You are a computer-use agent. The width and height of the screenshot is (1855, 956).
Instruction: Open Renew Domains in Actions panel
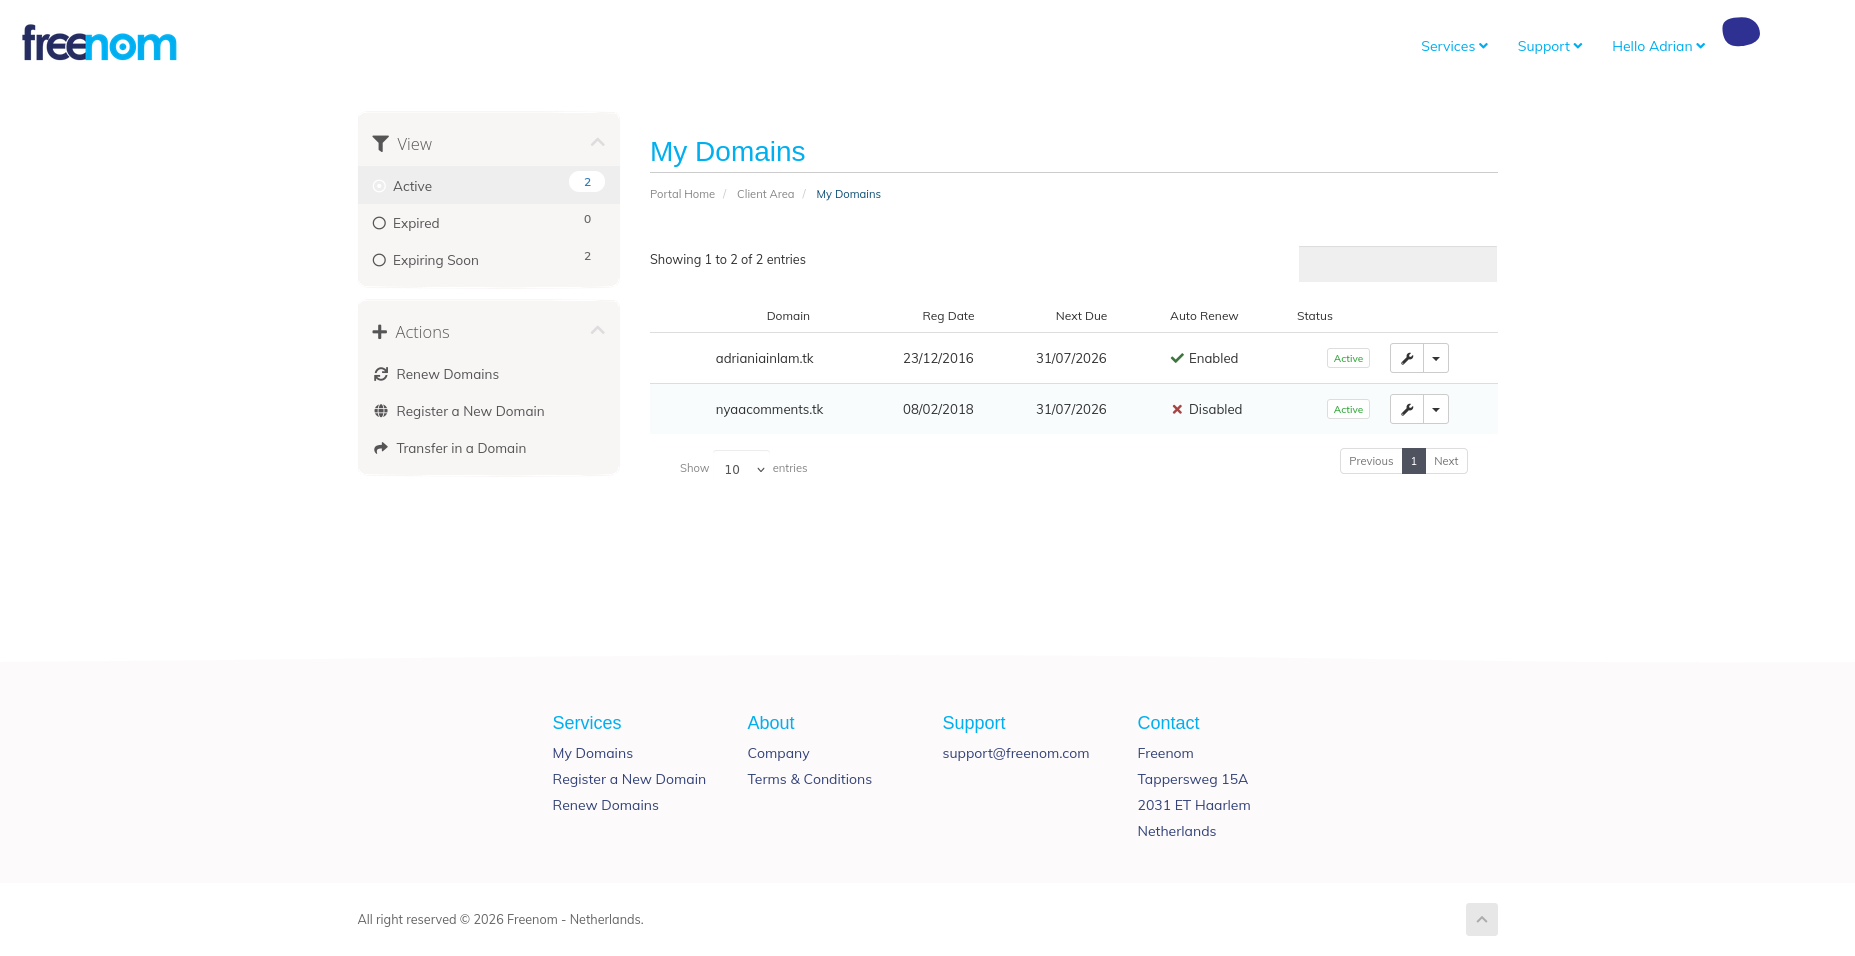pos(447,374)
